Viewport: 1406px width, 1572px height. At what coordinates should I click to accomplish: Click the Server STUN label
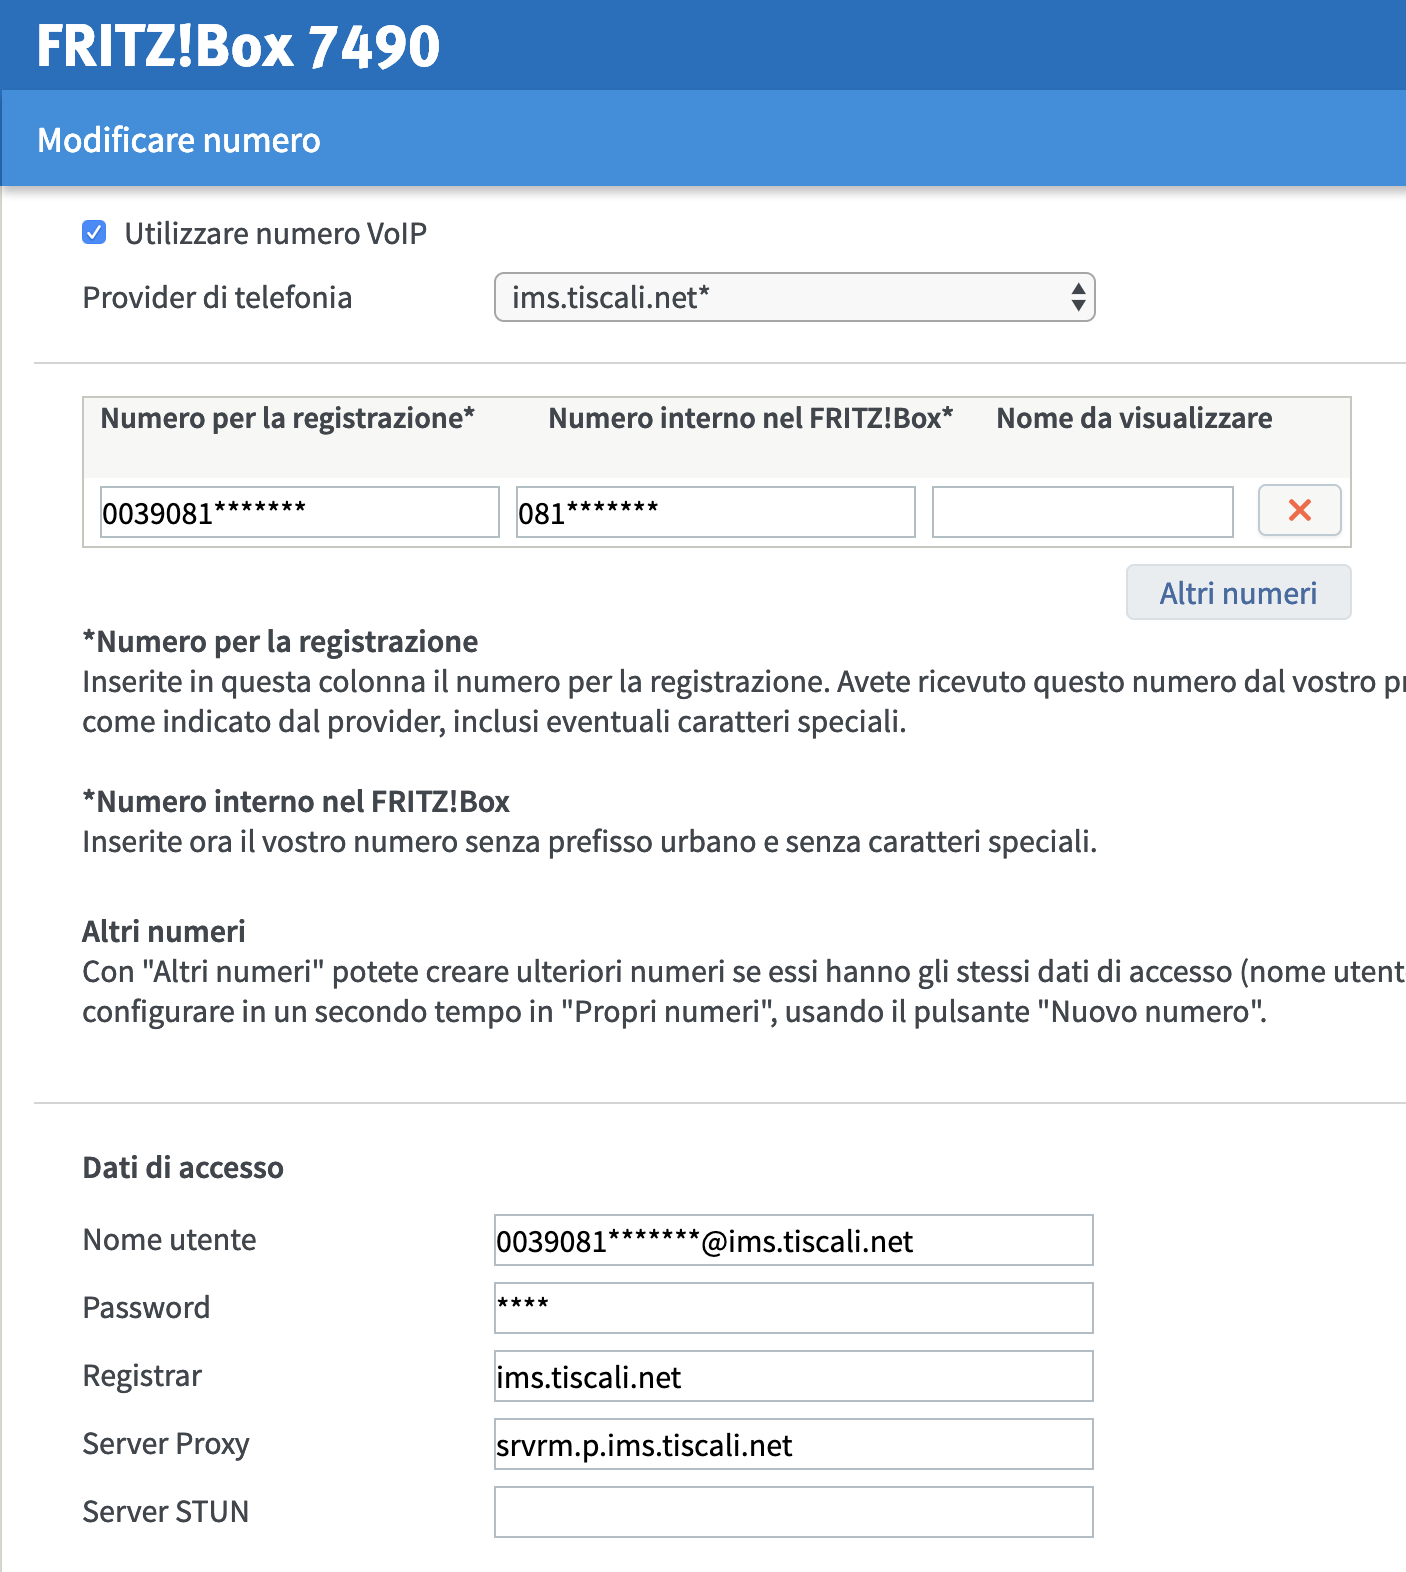[x=166, y=1512]
